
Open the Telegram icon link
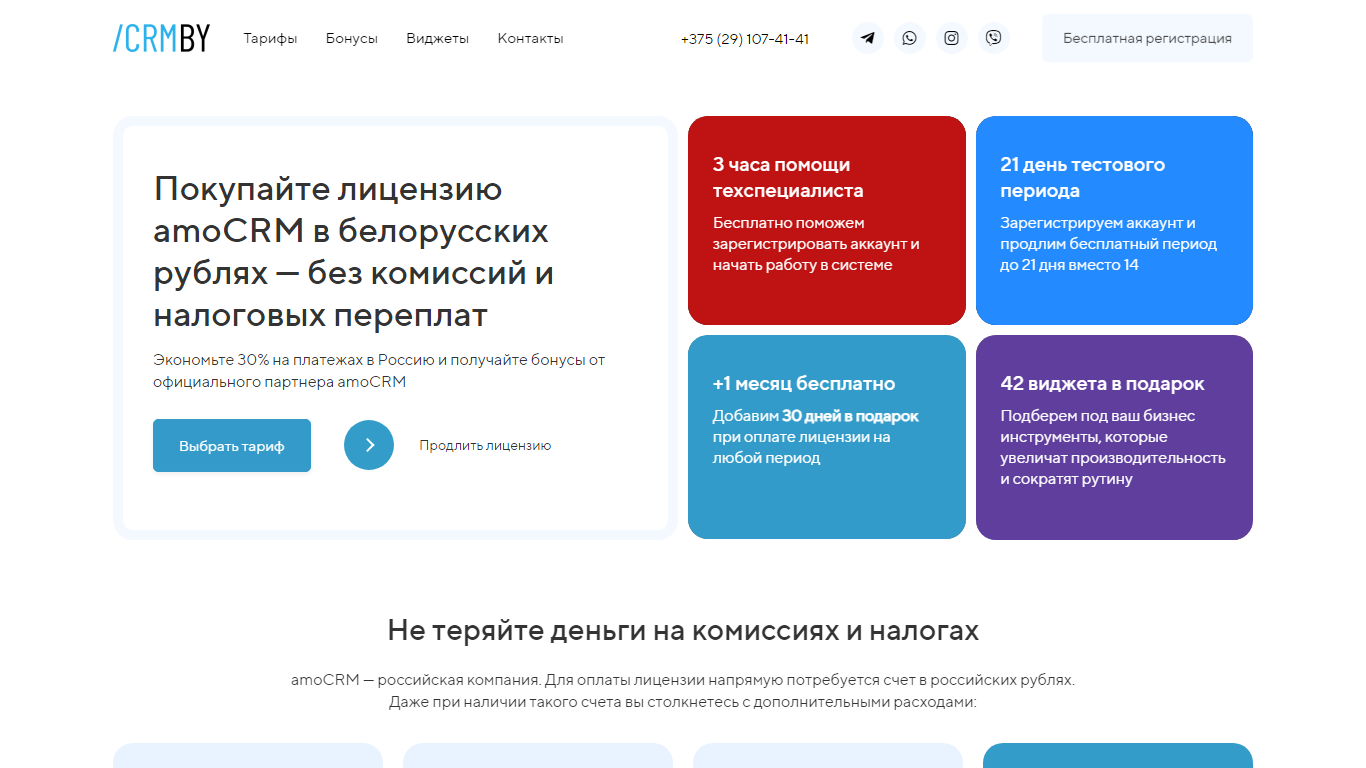pos(868,38)
